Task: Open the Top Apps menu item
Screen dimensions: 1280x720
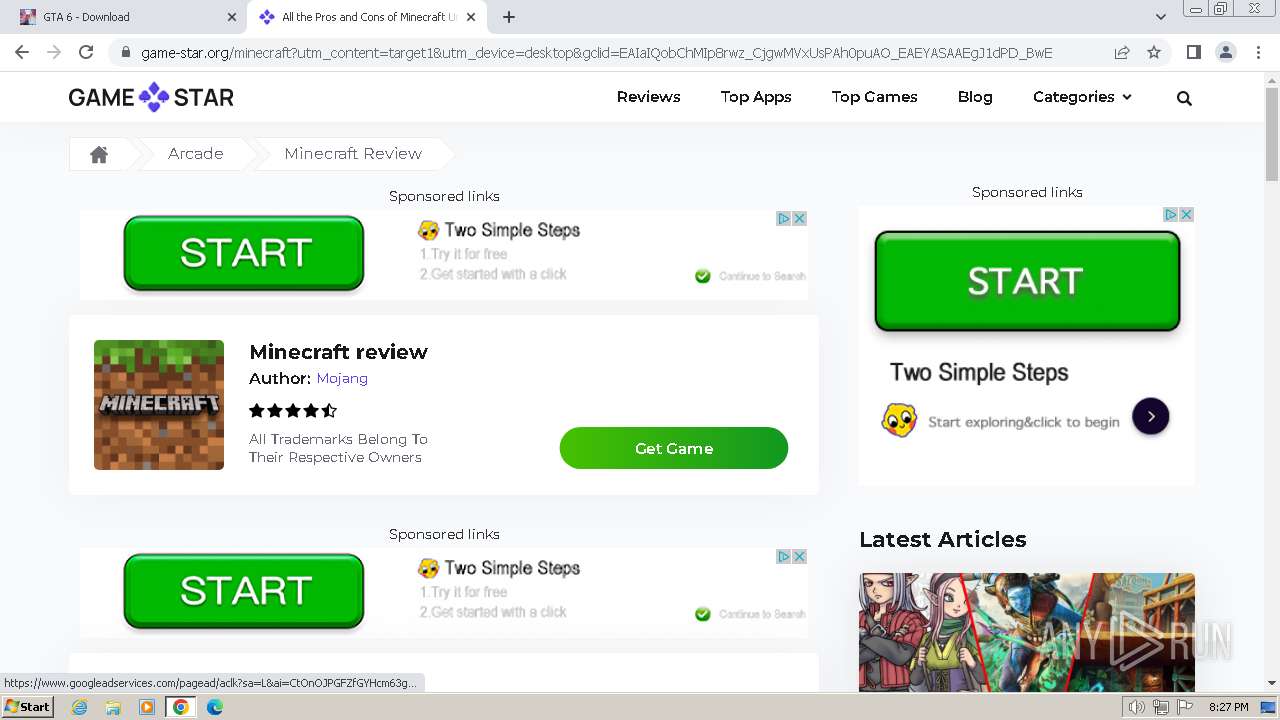Action: [x=756, y=97]
